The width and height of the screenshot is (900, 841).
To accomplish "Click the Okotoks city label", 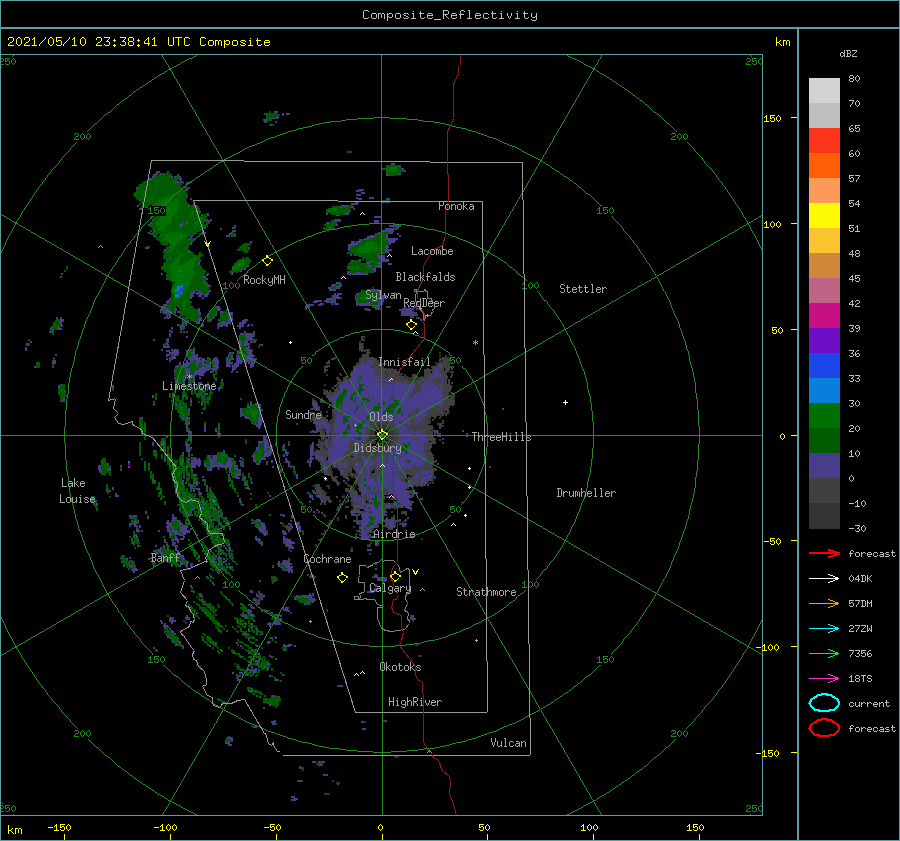I will (x=400, y=667).
